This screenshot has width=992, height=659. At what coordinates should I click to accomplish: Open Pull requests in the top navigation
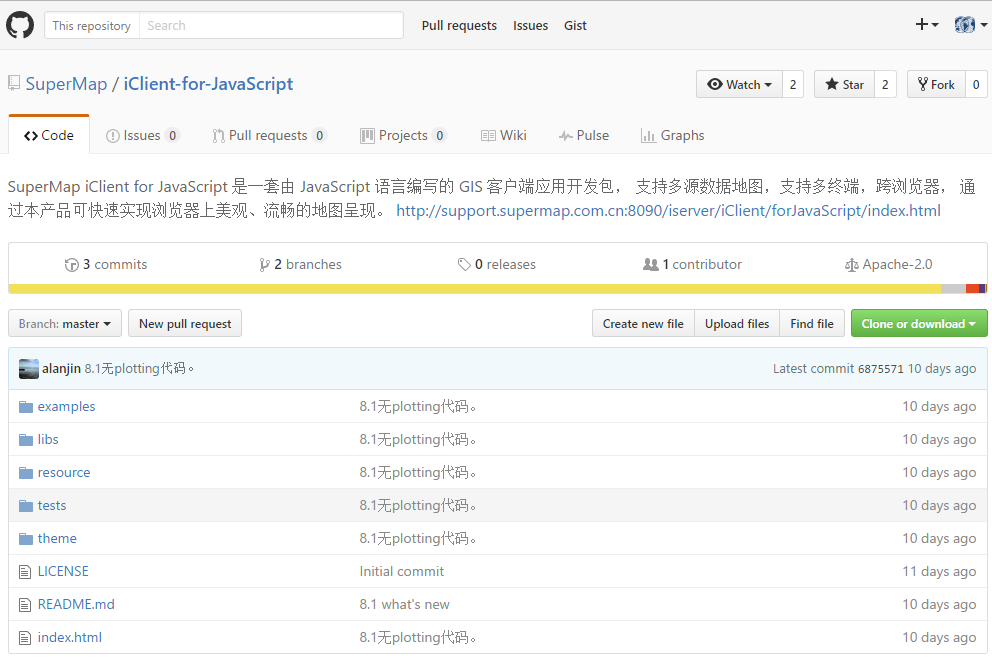tap(459, 25)
